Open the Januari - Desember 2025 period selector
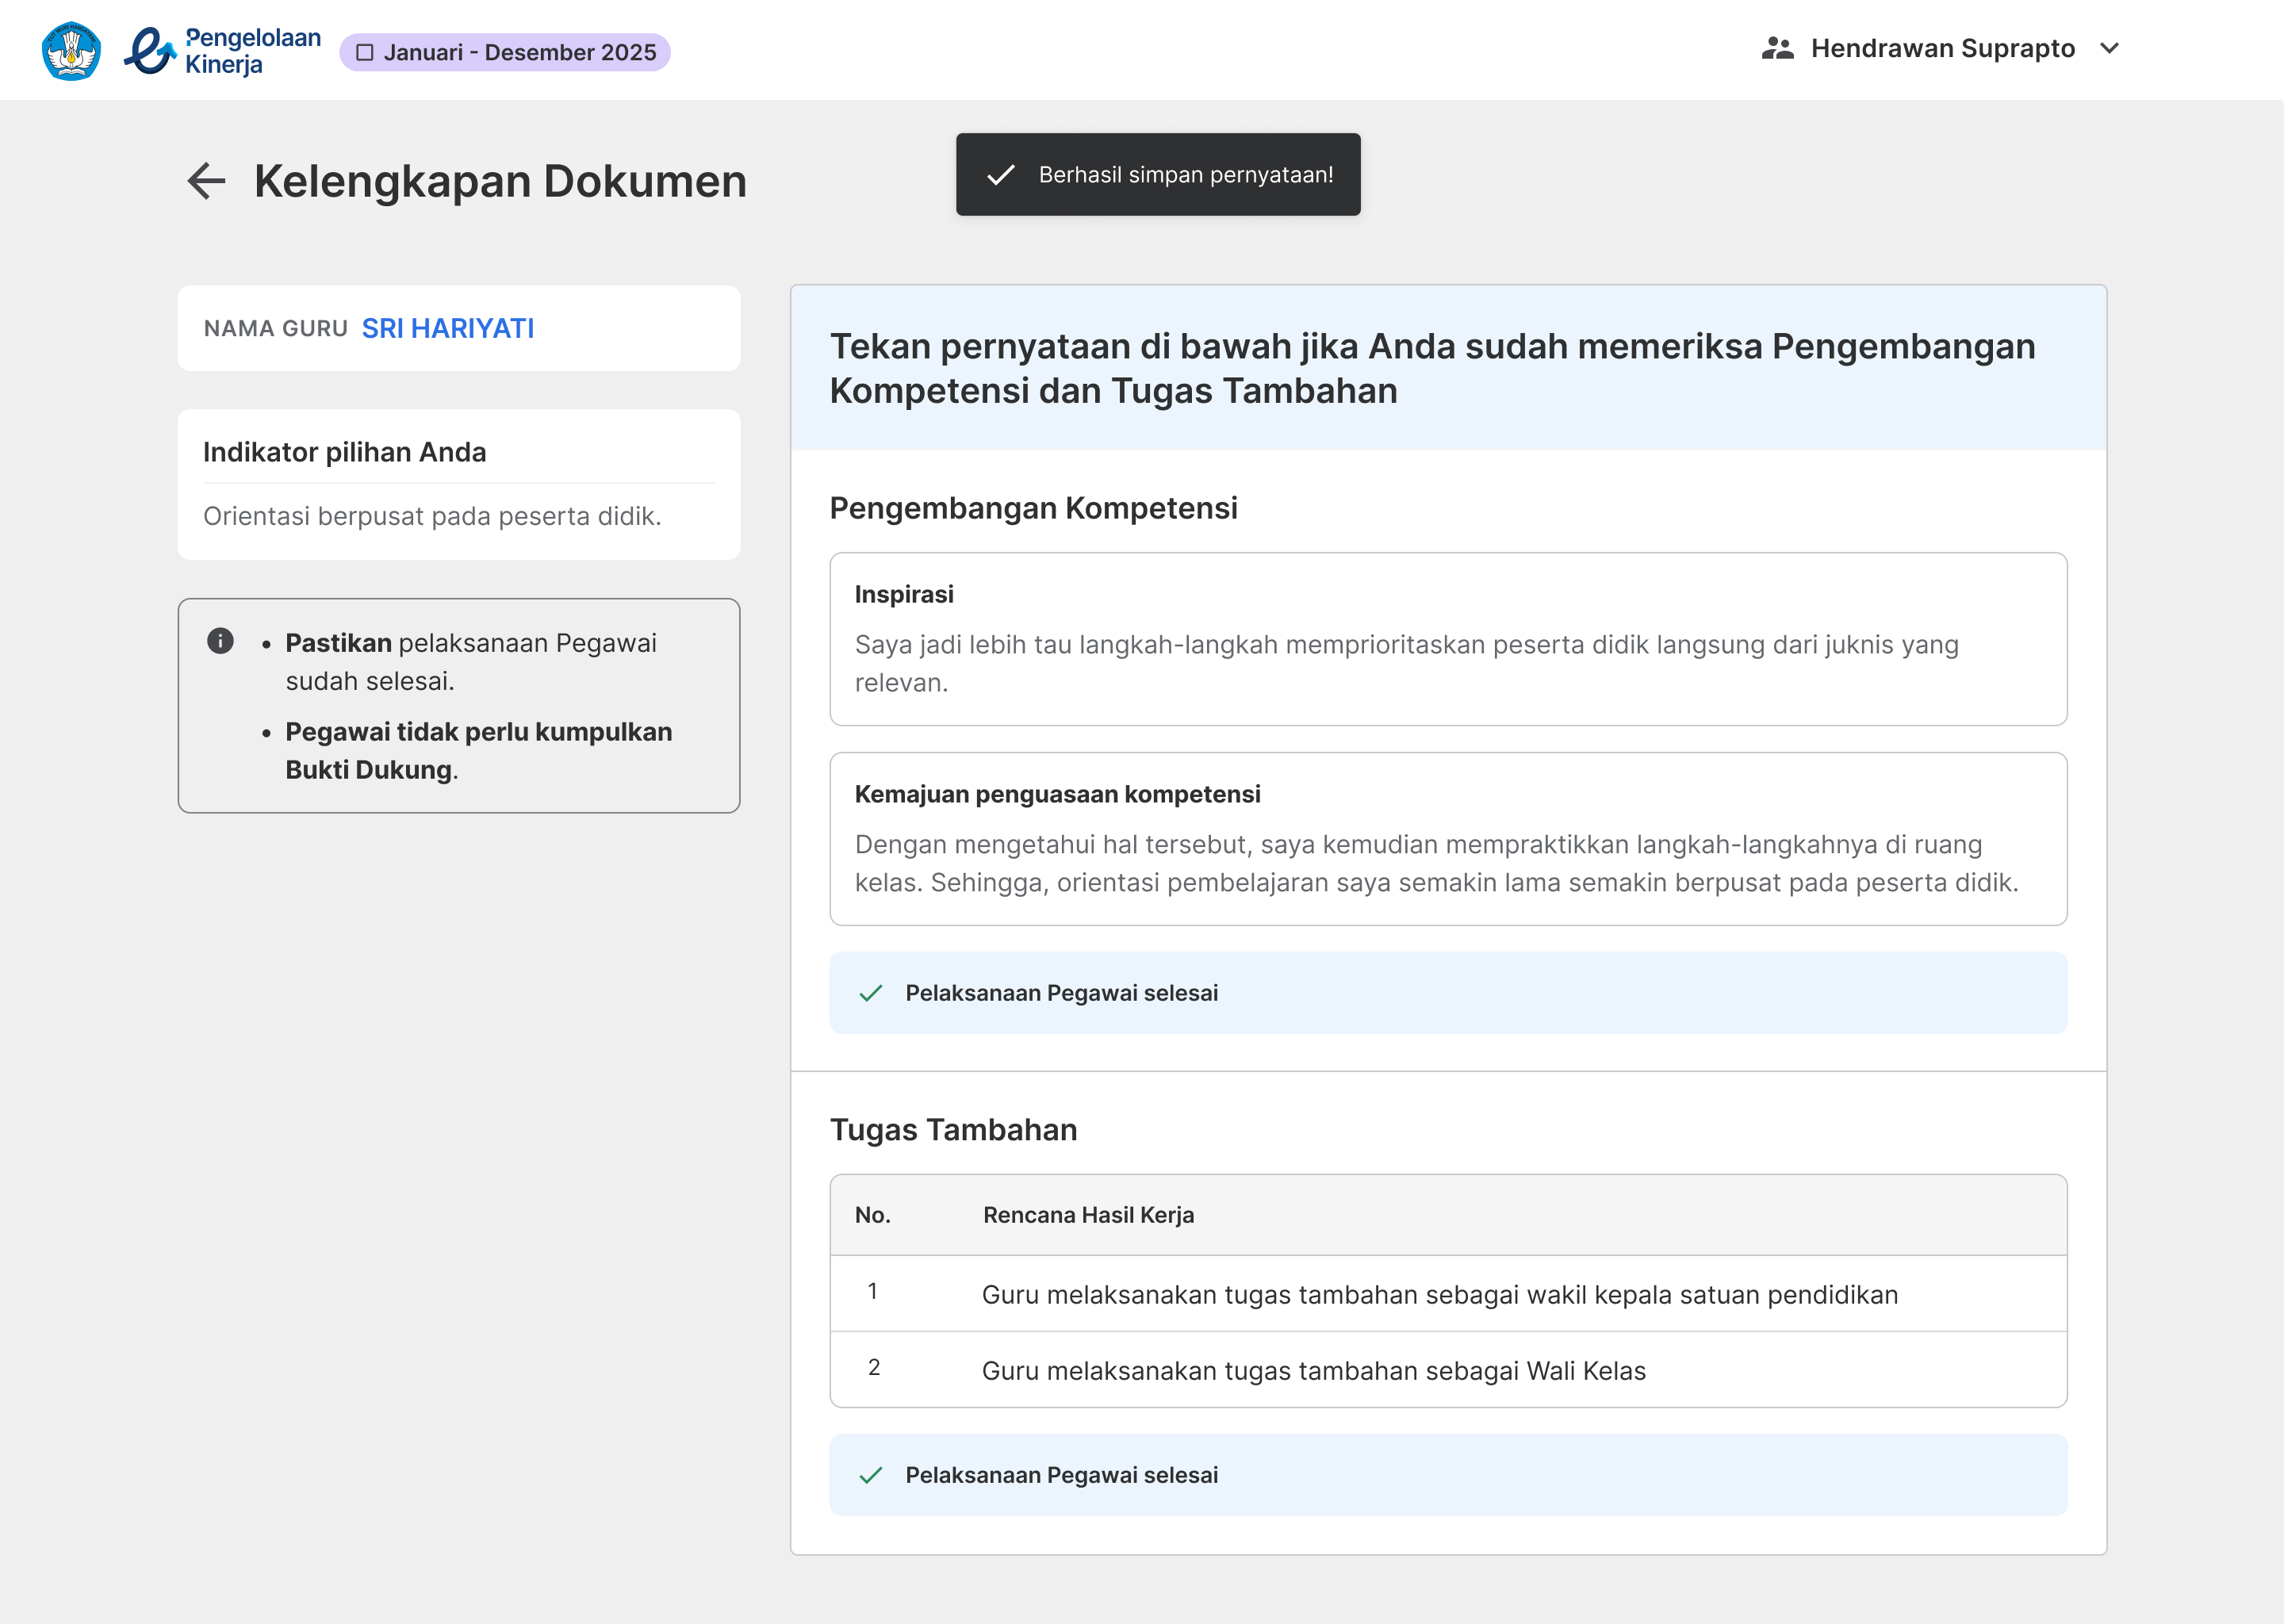 505,52
